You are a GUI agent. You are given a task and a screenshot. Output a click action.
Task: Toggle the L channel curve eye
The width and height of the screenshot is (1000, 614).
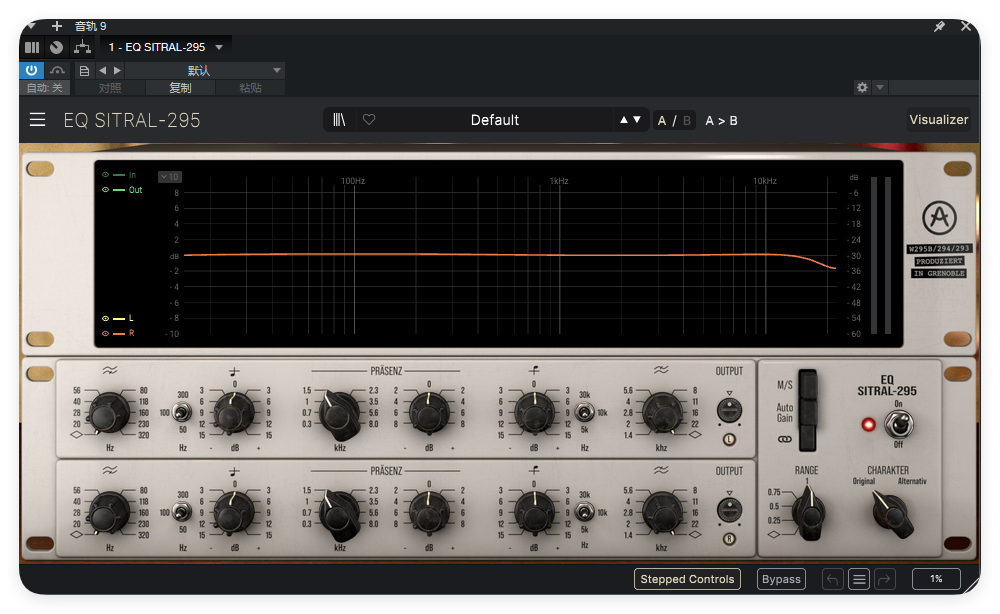click(105, 318)
